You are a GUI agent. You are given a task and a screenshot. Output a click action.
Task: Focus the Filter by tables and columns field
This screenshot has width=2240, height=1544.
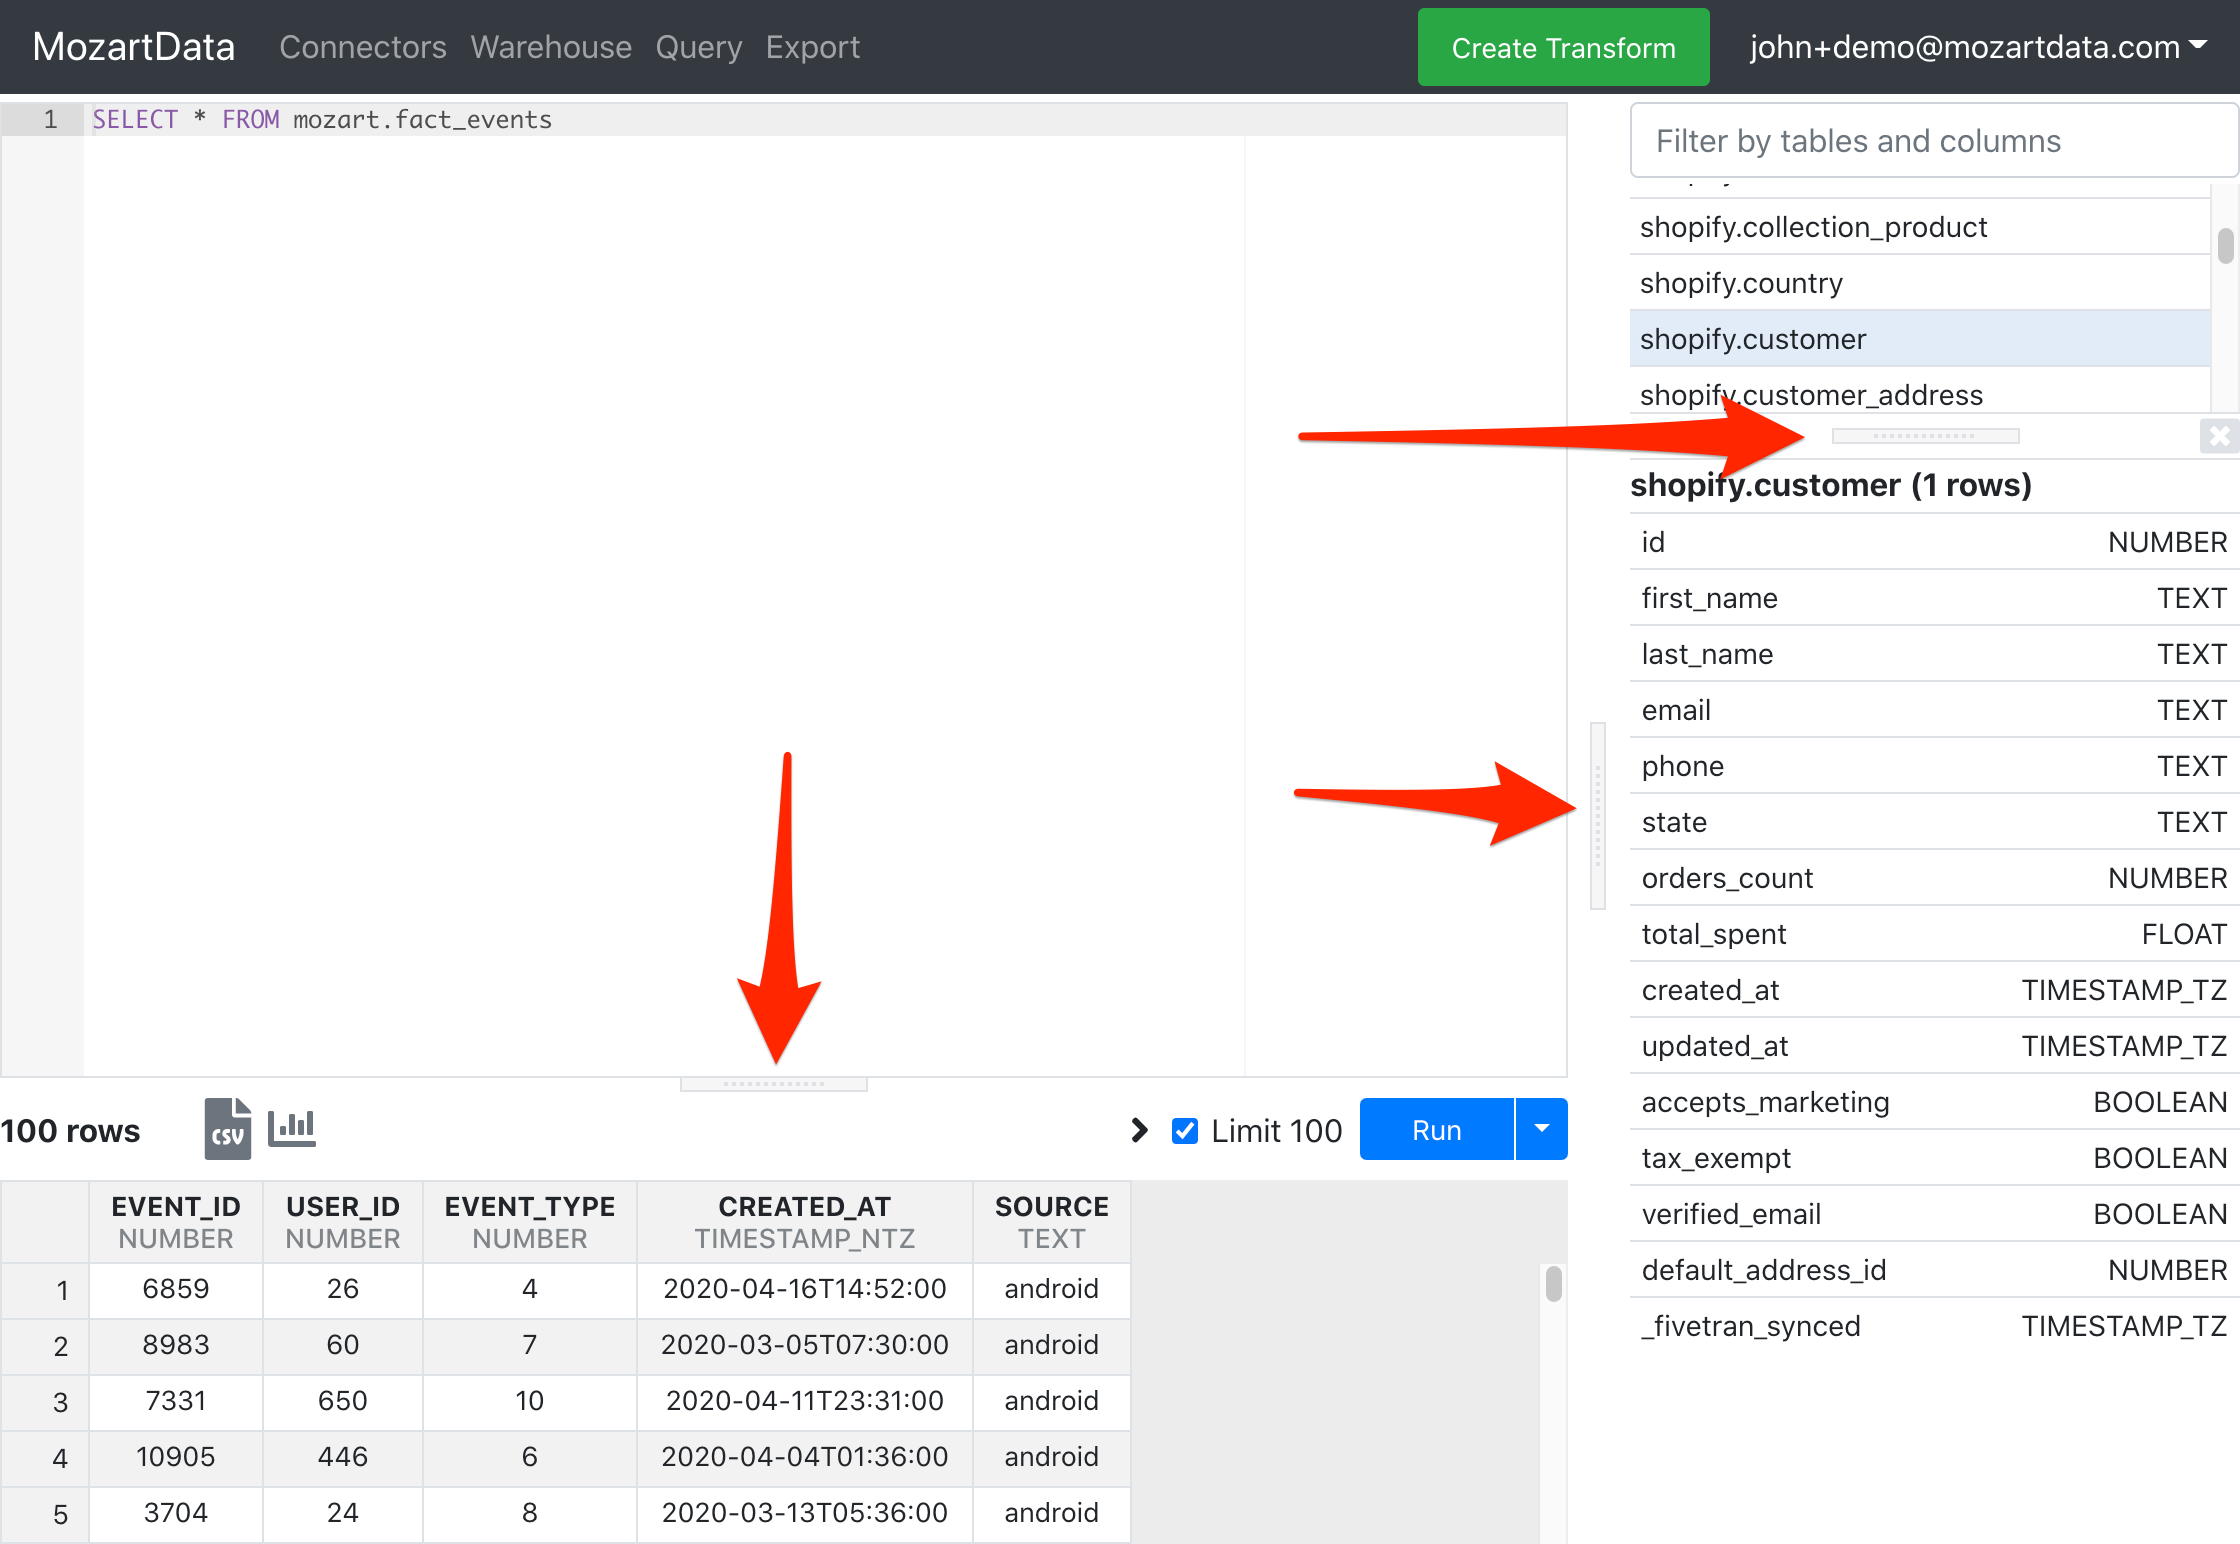click(1933, 141)
